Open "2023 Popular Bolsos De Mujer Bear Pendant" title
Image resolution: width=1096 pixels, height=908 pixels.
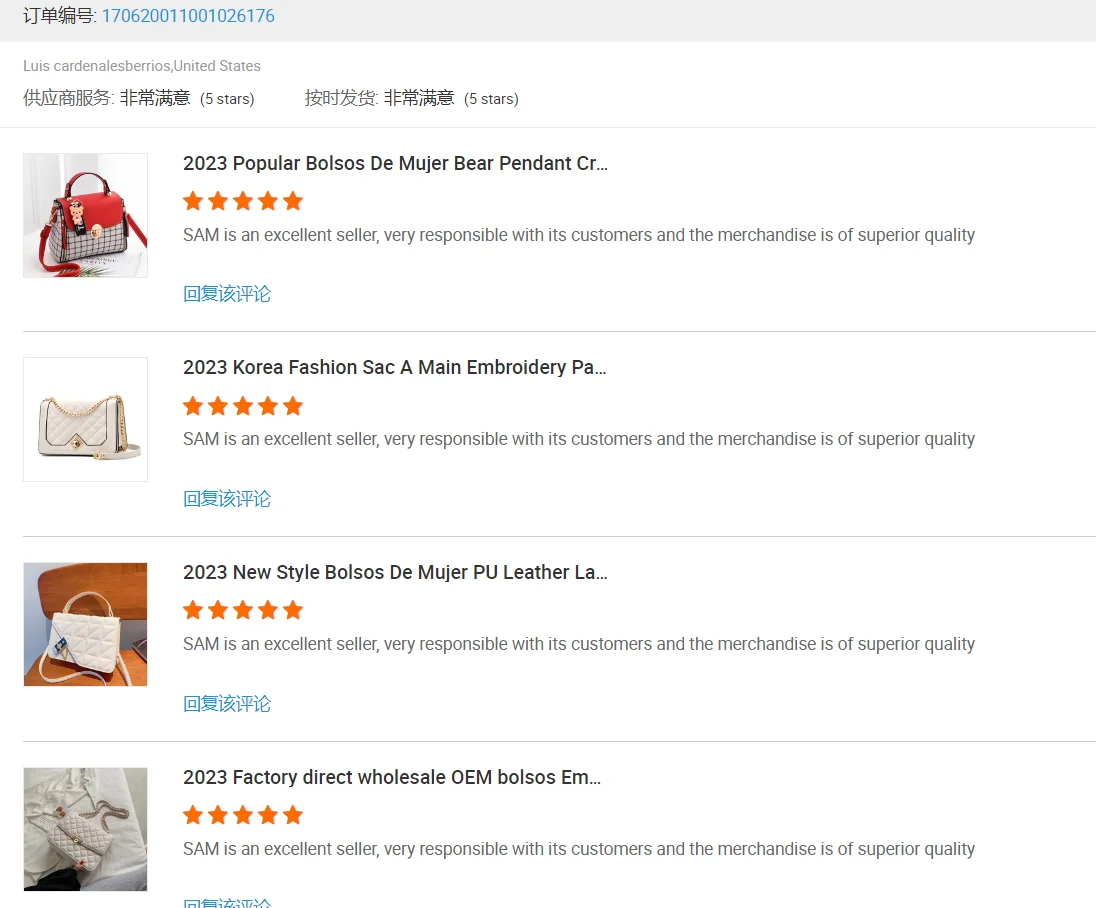[395, 163]
